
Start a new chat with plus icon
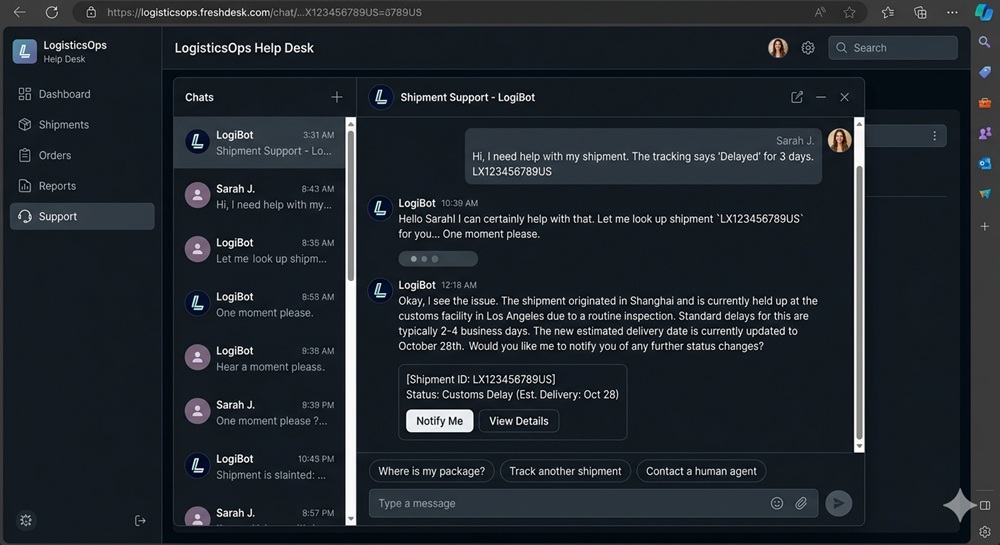[337, 97]
